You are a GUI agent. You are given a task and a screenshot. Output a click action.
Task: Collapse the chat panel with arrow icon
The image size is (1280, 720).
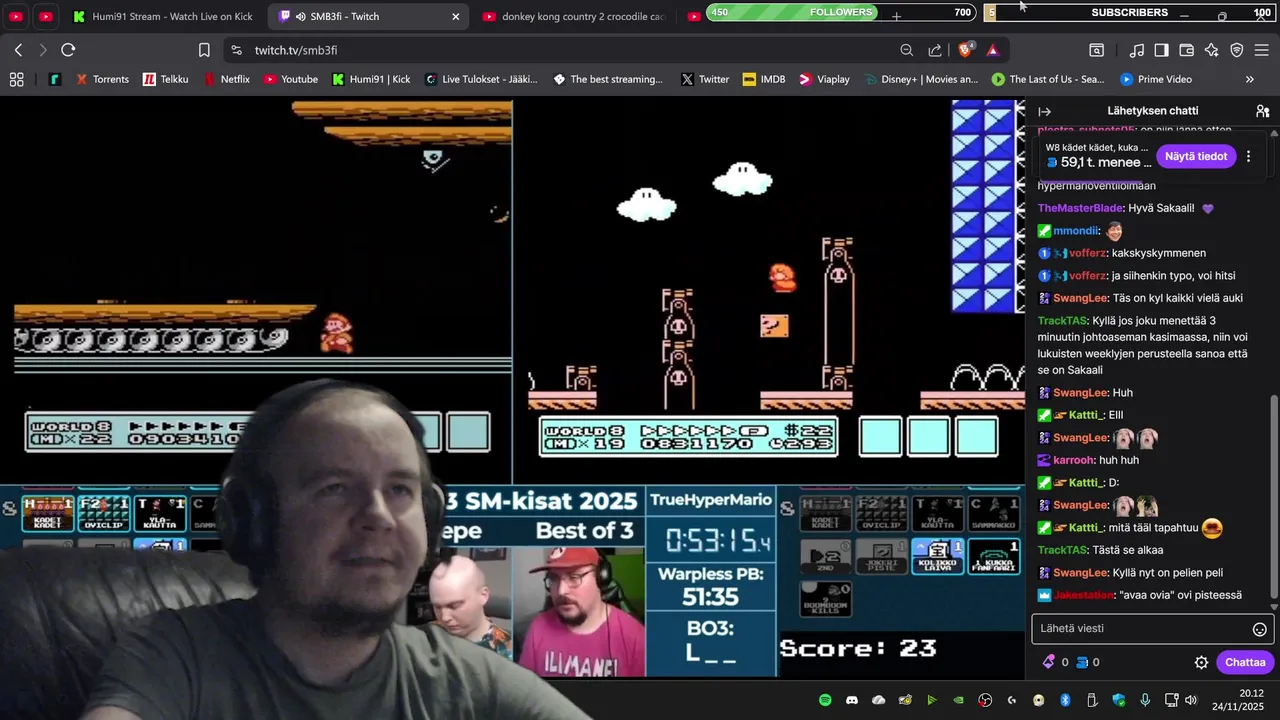coord(1044,112)
